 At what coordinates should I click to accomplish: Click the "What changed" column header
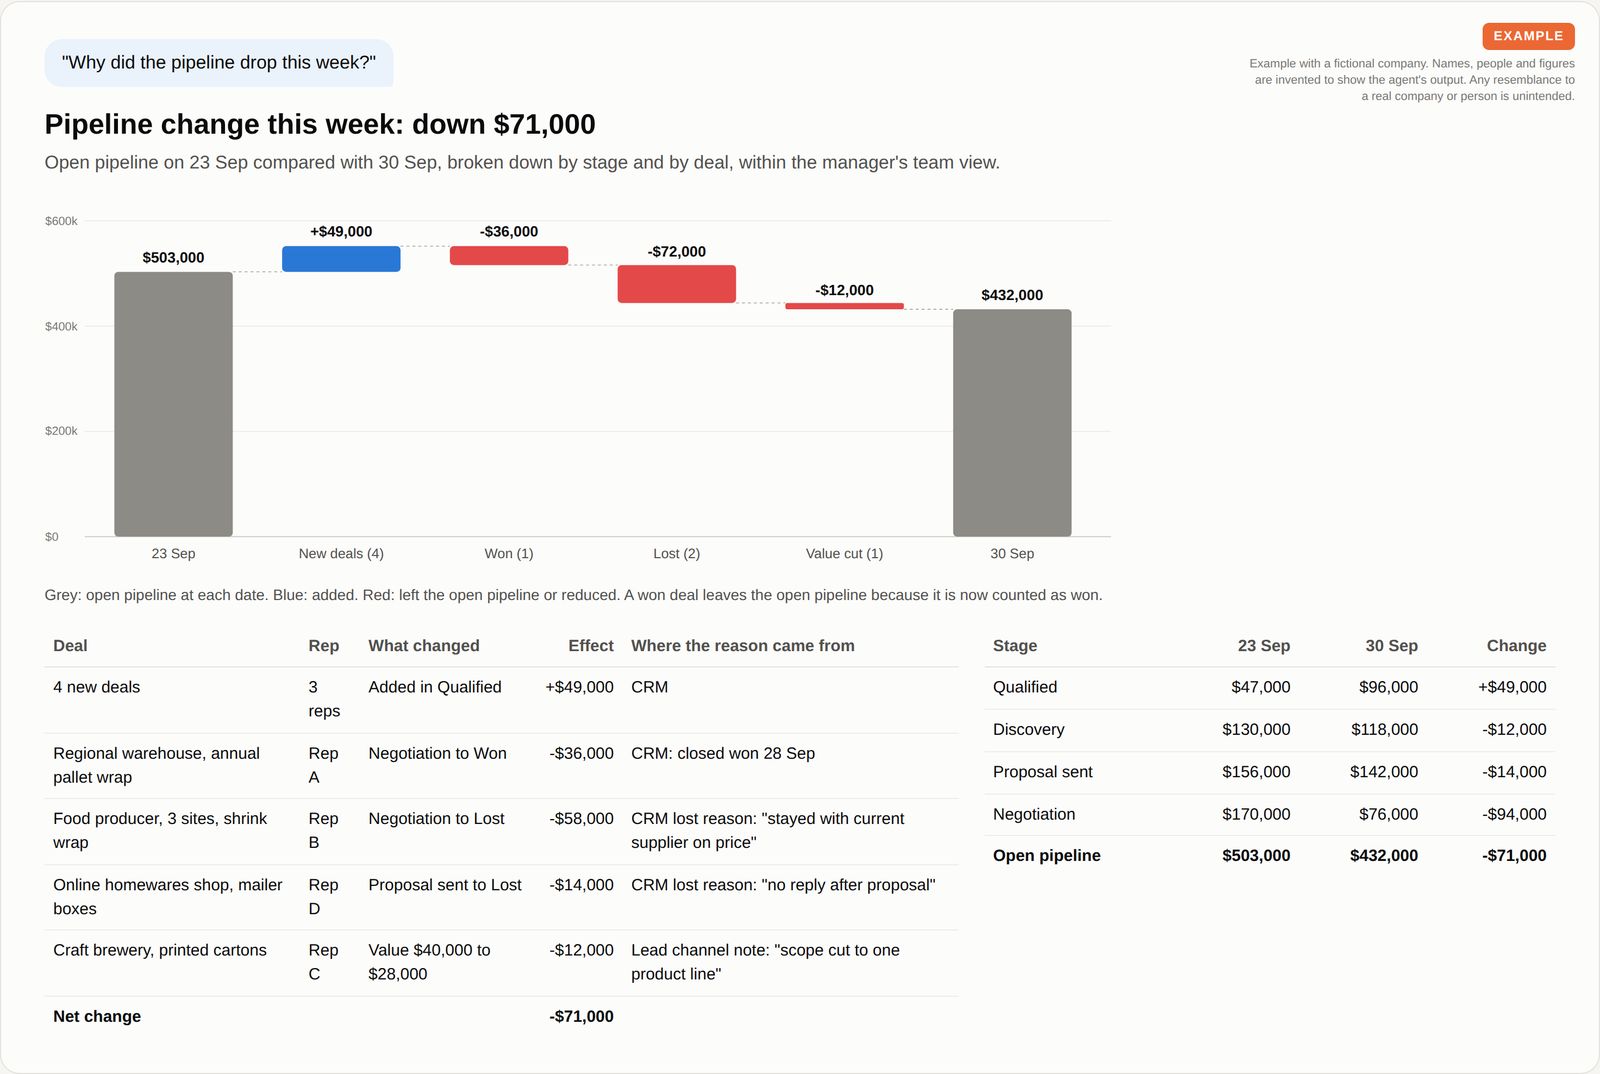pyautogui.click(x=424, y=646)
